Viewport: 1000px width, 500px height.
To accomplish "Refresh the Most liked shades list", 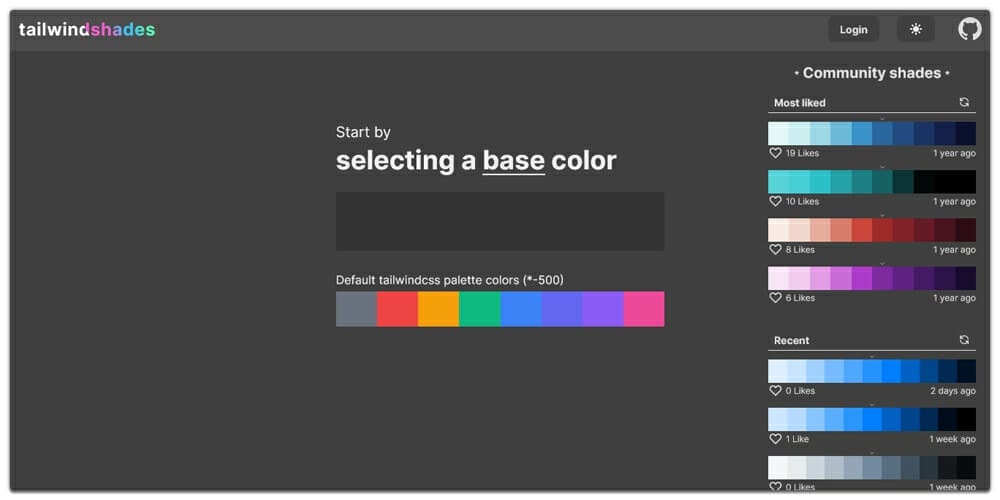I will pyautogui.click(x=964, y=102).
